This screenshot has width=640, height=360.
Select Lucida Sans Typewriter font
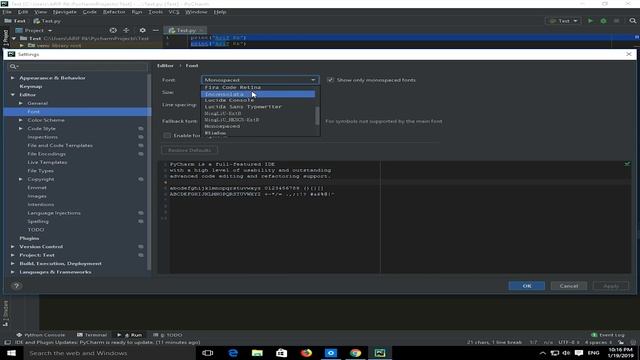pyautogui.click(x=258, y=107)
